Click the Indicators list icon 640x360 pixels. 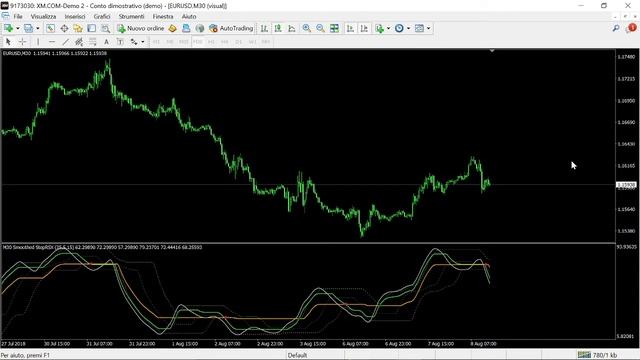[380, 28]
